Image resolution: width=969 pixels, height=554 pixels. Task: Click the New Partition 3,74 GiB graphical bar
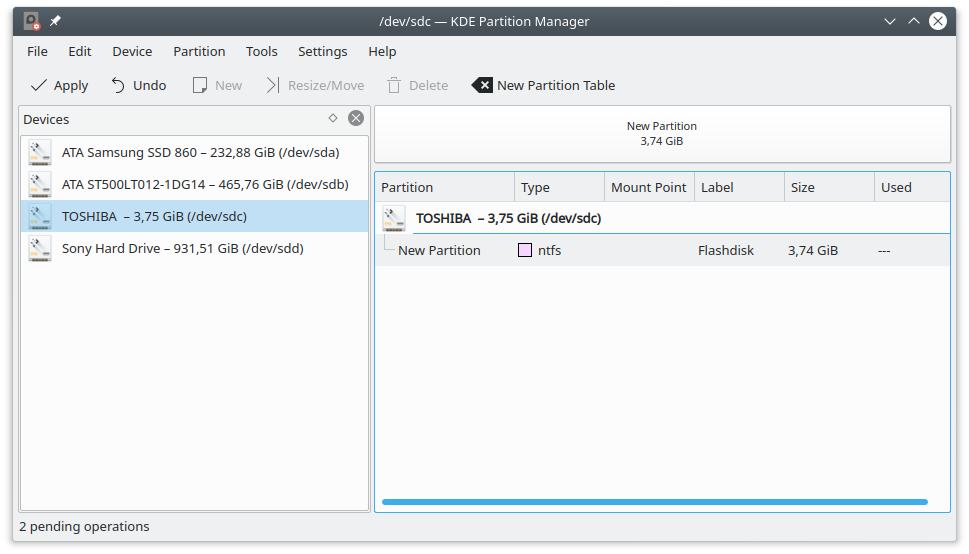[x=661, y=134]
